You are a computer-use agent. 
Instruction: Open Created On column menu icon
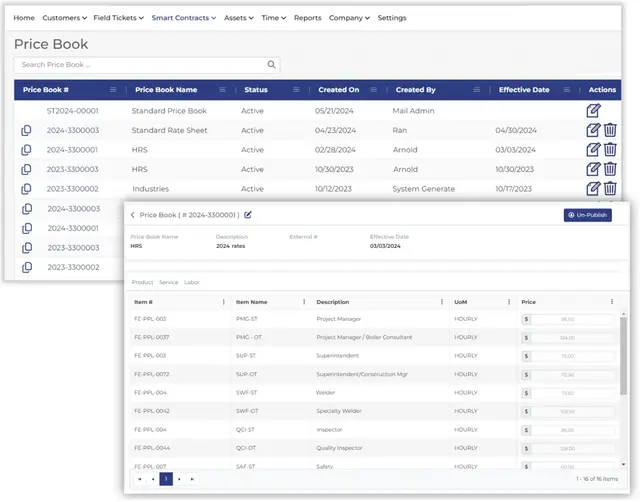click(373, 90)
